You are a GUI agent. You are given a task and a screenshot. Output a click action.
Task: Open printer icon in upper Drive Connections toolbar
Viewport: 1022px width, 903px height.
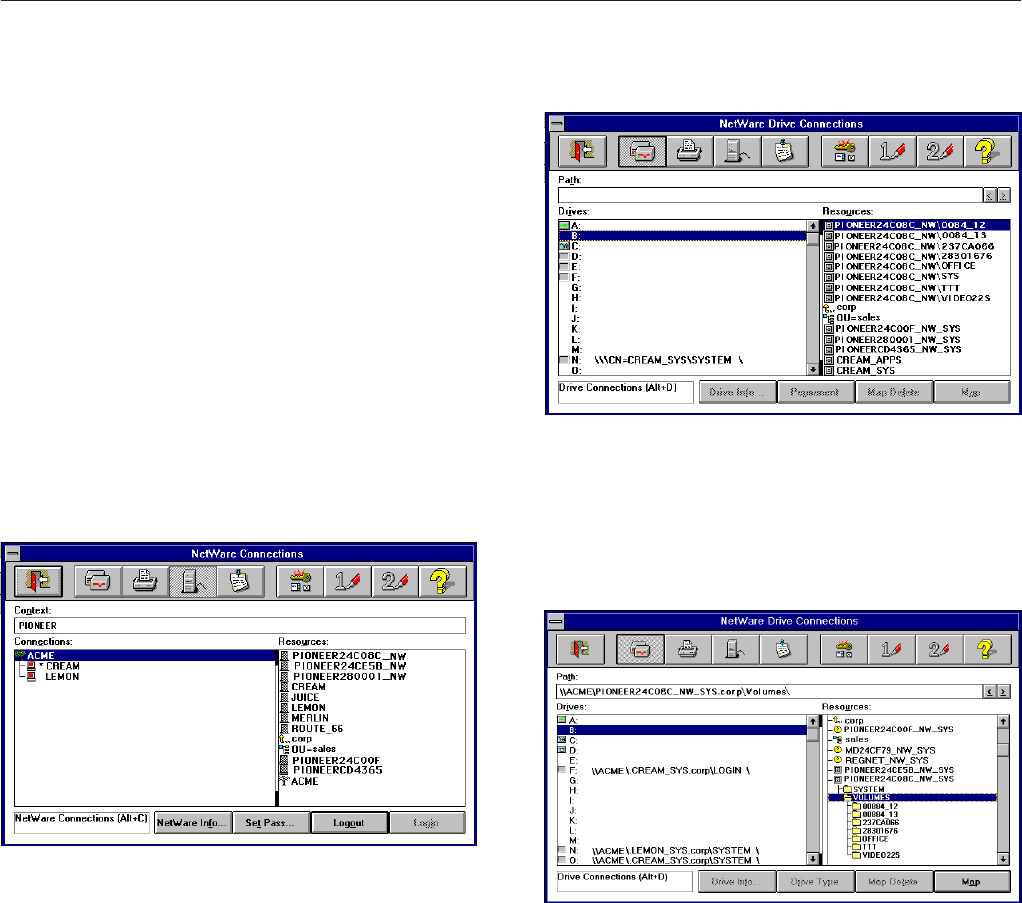690,151
